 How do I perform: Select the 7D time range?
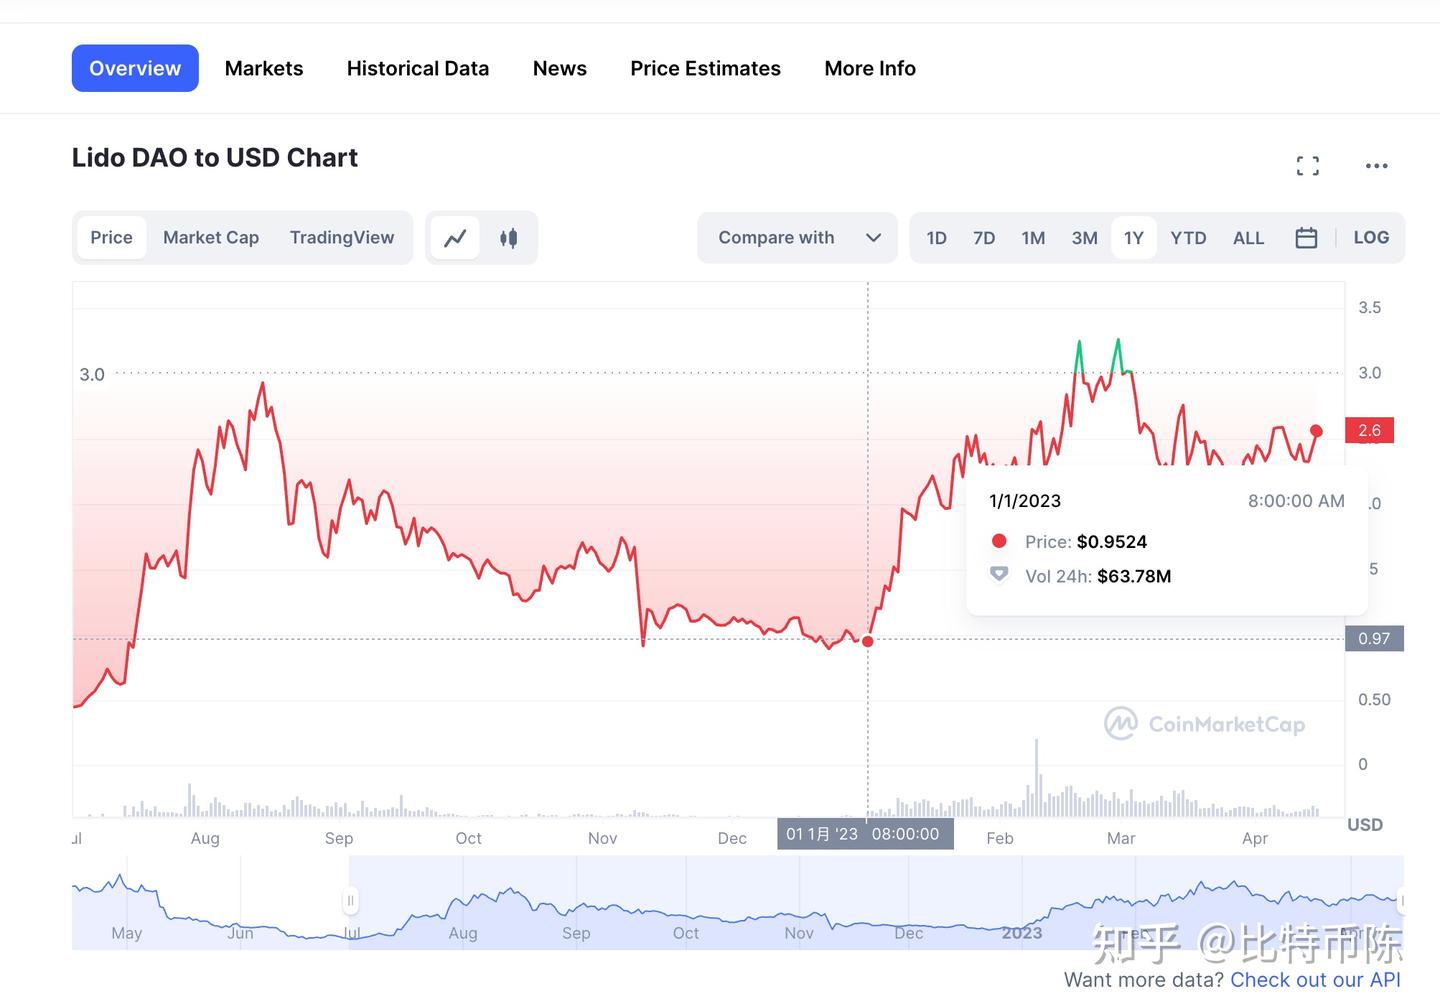984,238
